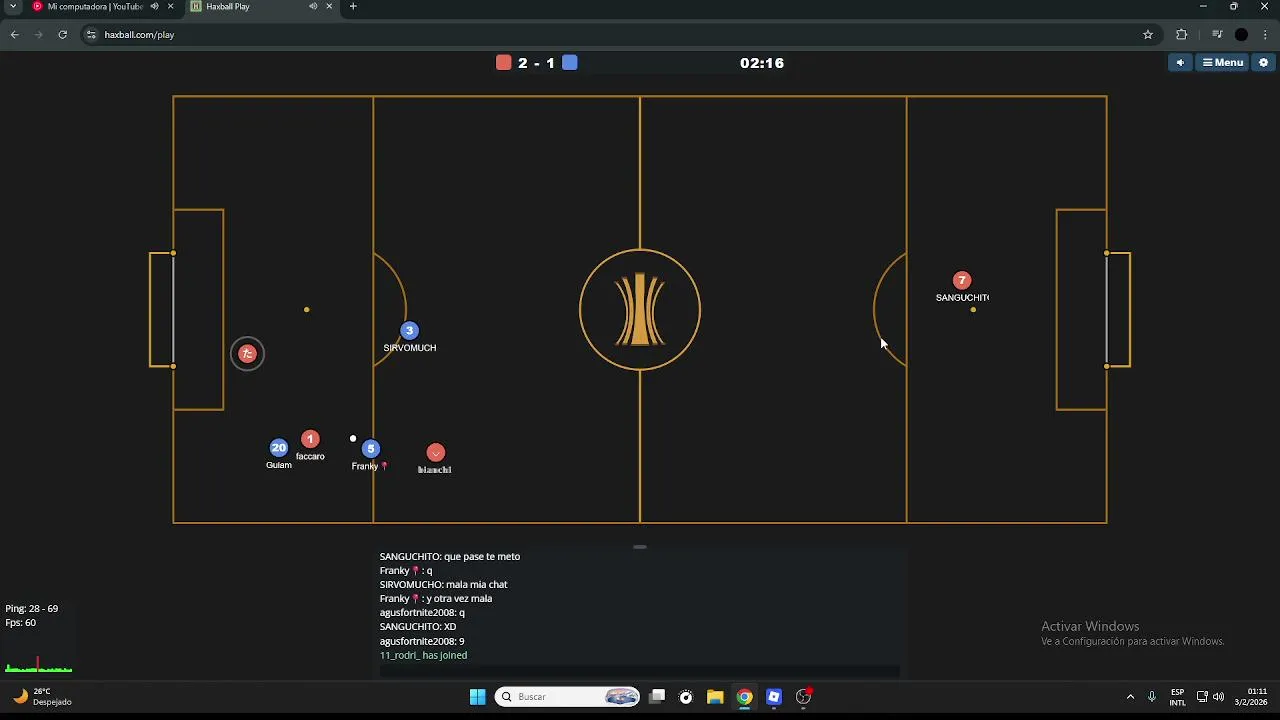Click the microphone icon in system tray
Viewport: 1280px width, 720px height.
point(1152,697)
